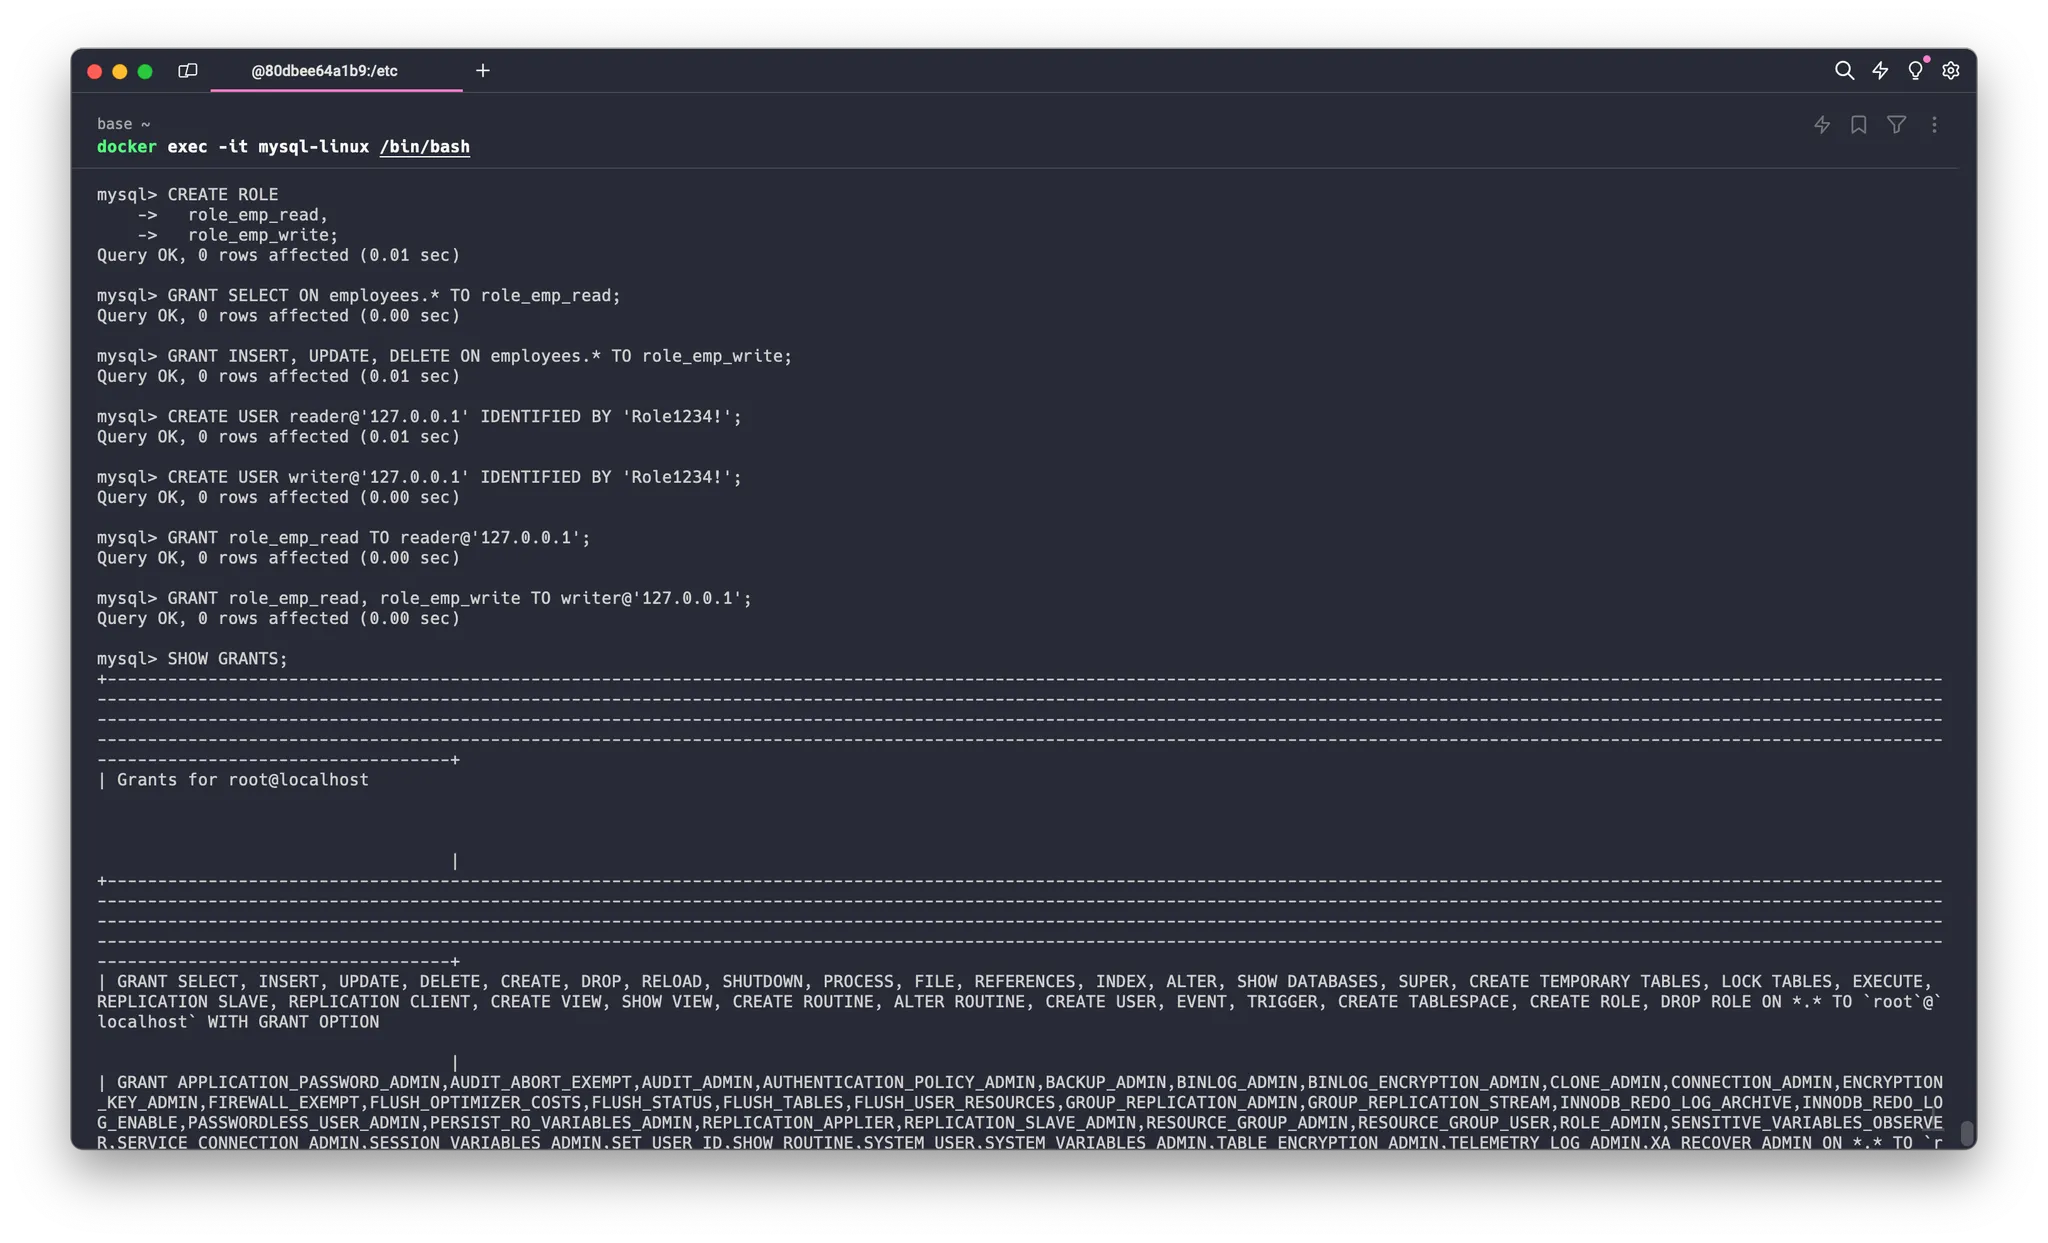Select the @80dbee64a1b9:/etc tab
This screenshot has height=1243, width=2048.
pos(324,71)
